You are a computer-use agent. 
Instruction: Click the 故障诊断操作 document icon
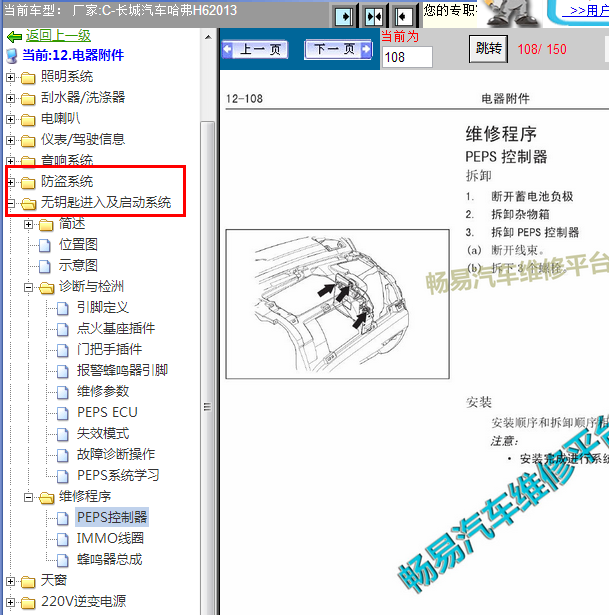click(63, 455)
